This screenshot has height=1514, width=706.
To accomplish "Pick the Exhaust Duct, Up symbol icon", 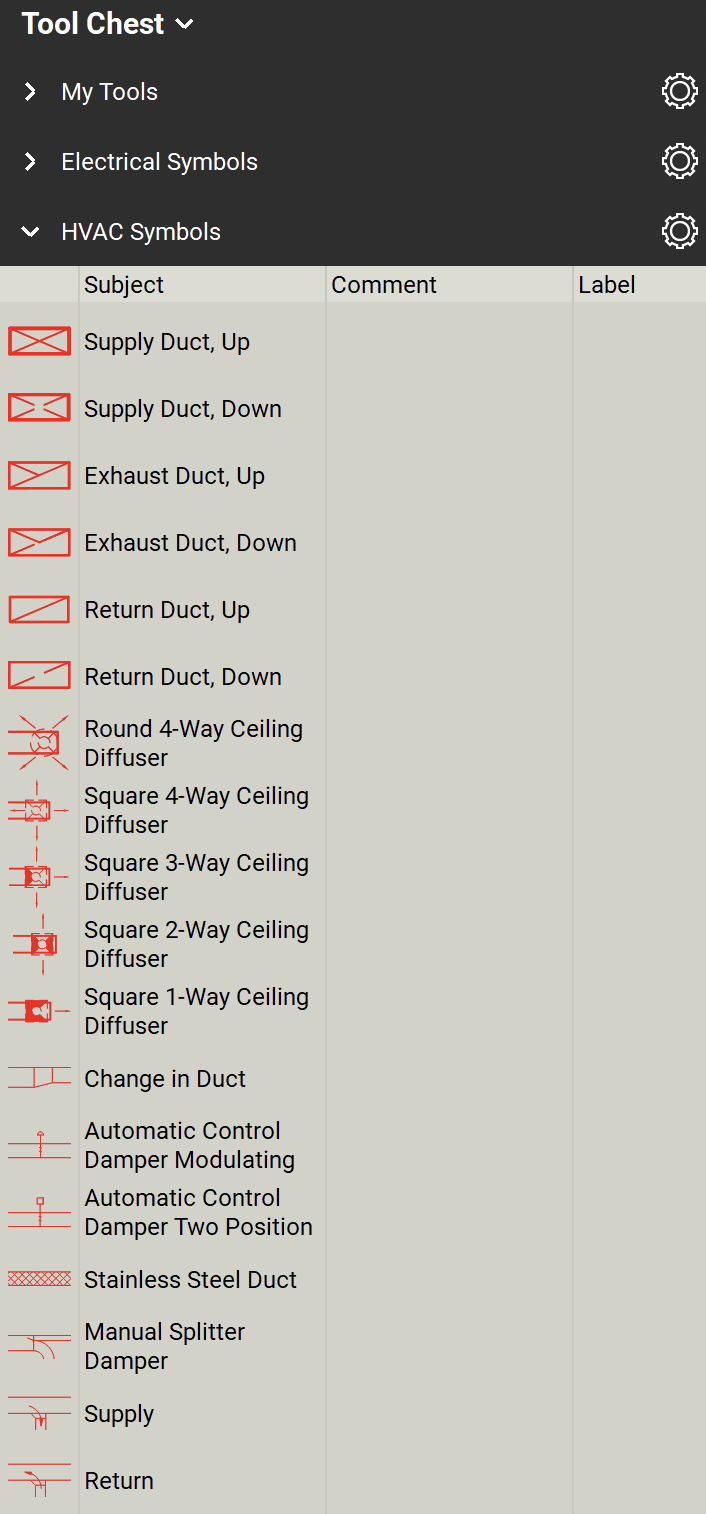I will [x=39, y=475].
